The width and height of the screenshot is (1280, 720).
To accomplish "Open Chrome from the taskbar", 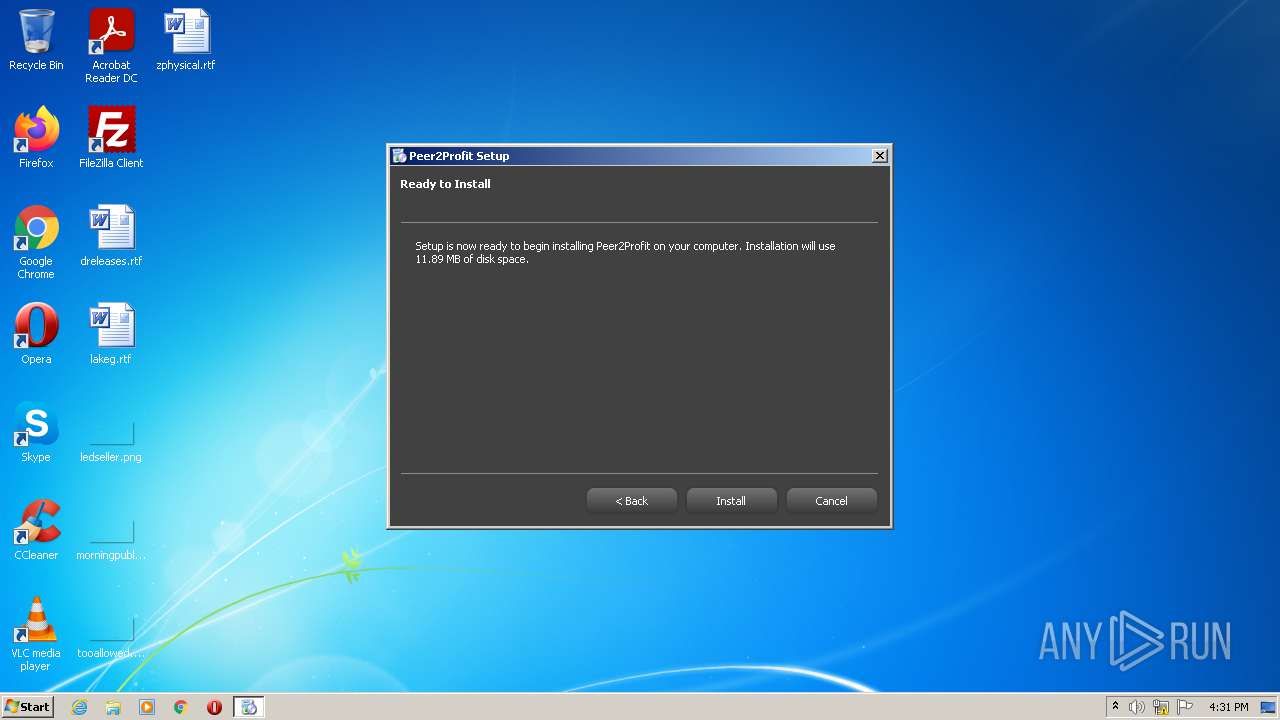I will pos(181,707).
